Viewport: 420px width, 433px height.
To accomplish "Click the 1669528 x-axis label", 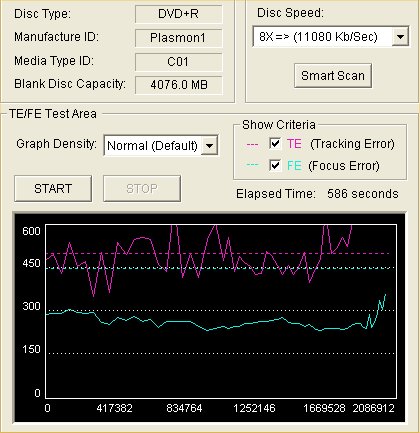I will click(324, 408).
